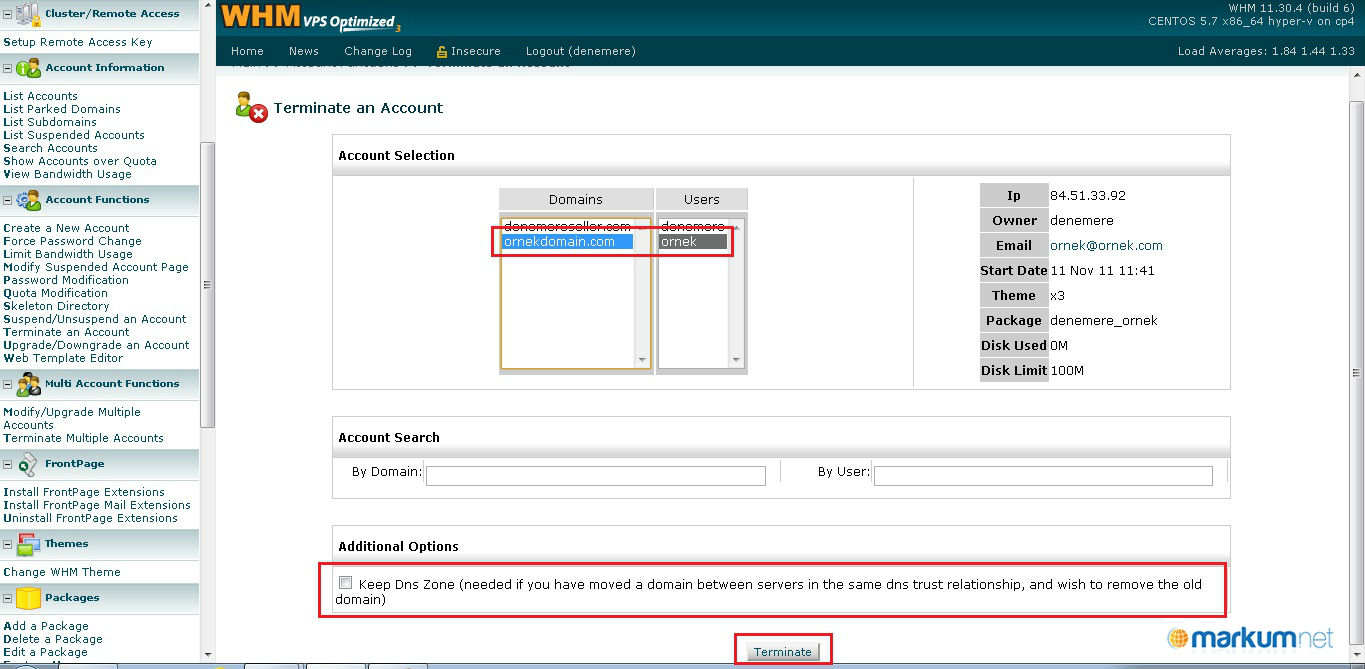Click the Themes section icon
This screenshot has width=1365, height=669.
(x=28, y=544)
